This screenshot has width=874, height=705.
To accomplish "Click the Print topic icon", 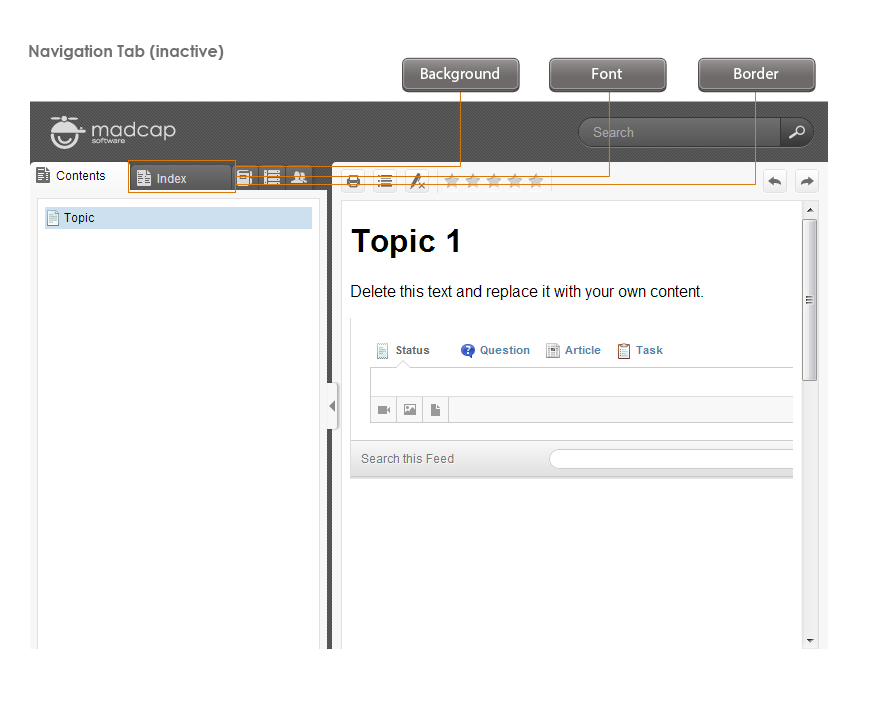I will coord(353,181).
